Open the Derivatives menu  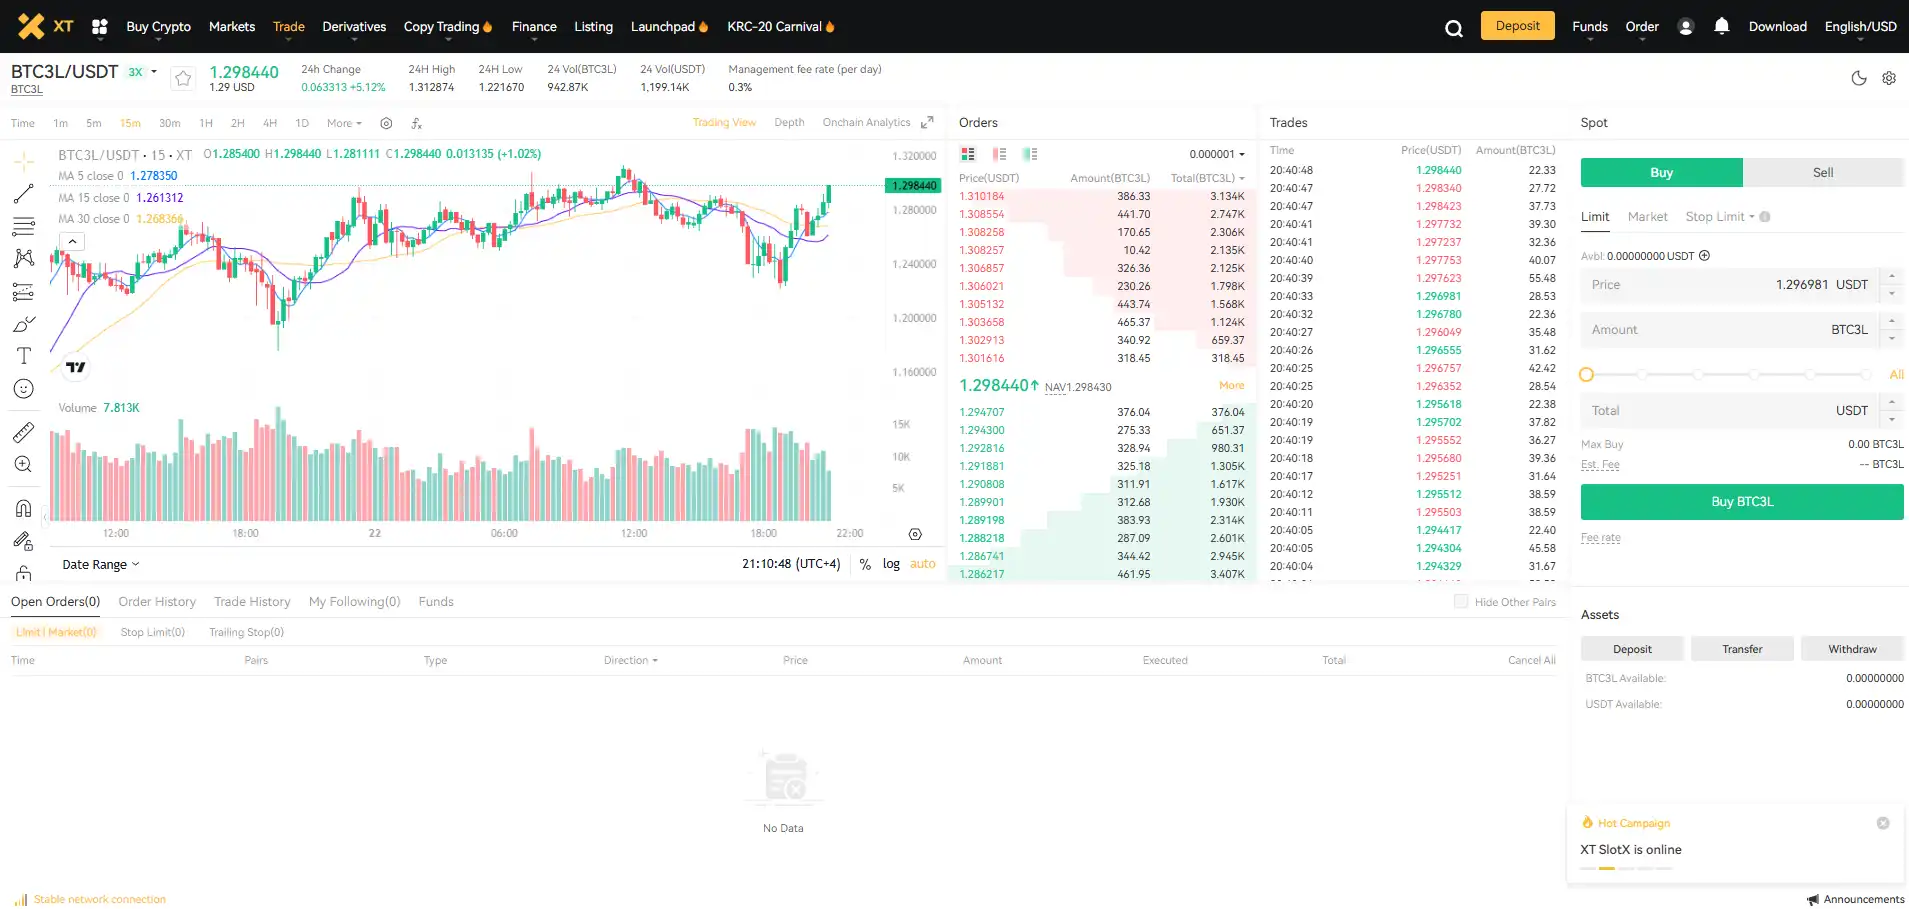pos(354,27)
